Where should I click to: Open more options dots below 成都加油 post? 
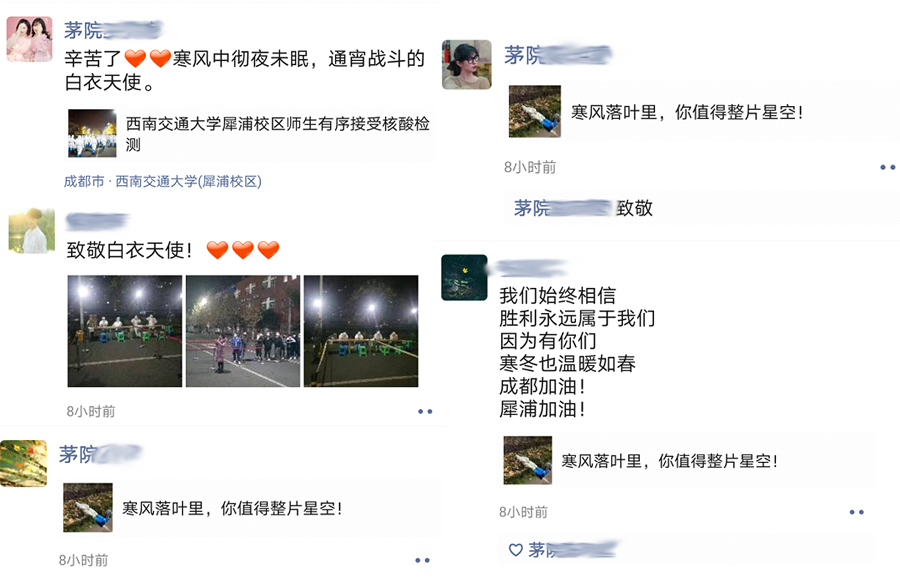point(856,512)
